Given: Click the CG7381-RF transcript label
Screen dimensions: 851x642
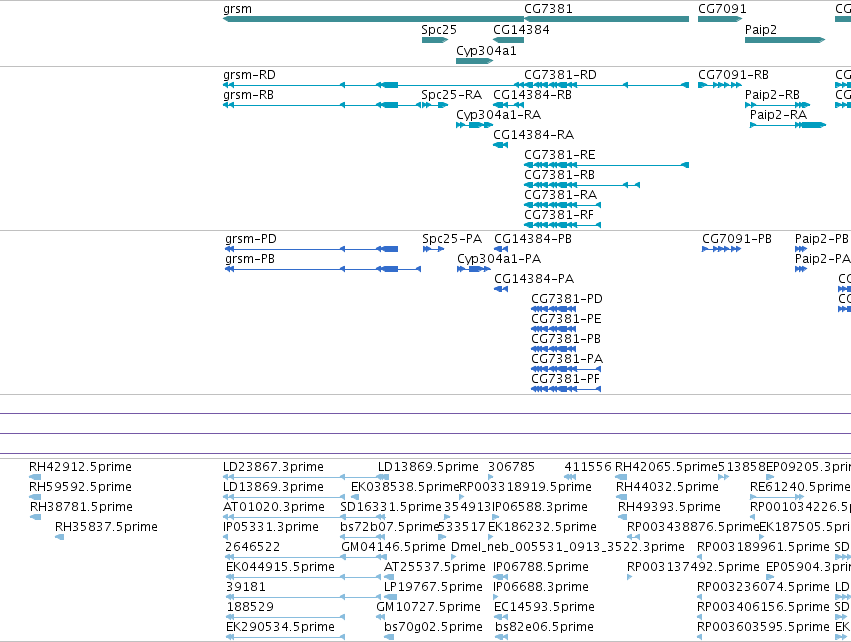Looking at the screenshot, I should pos(559,214).
